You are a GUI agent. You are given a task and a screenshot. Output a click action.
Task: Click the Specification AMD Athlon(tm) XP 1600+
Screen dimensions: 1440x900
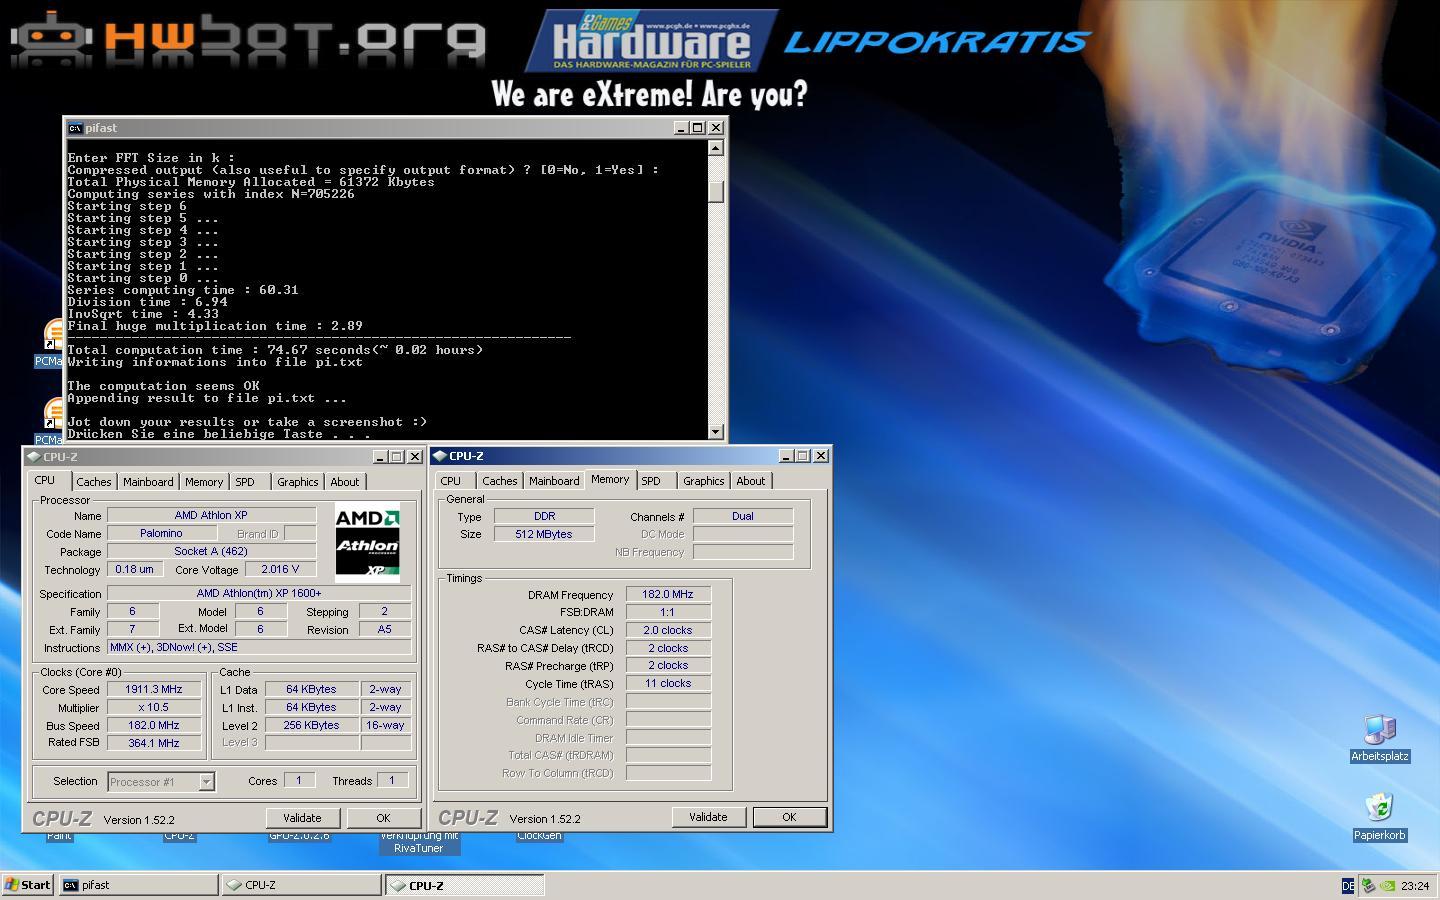tap(259, 594)
